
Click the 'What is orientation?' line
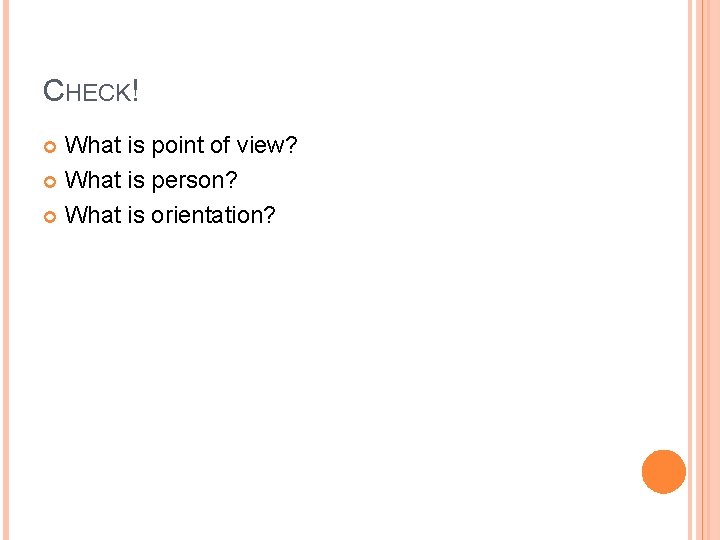click(x=170, y=215)
